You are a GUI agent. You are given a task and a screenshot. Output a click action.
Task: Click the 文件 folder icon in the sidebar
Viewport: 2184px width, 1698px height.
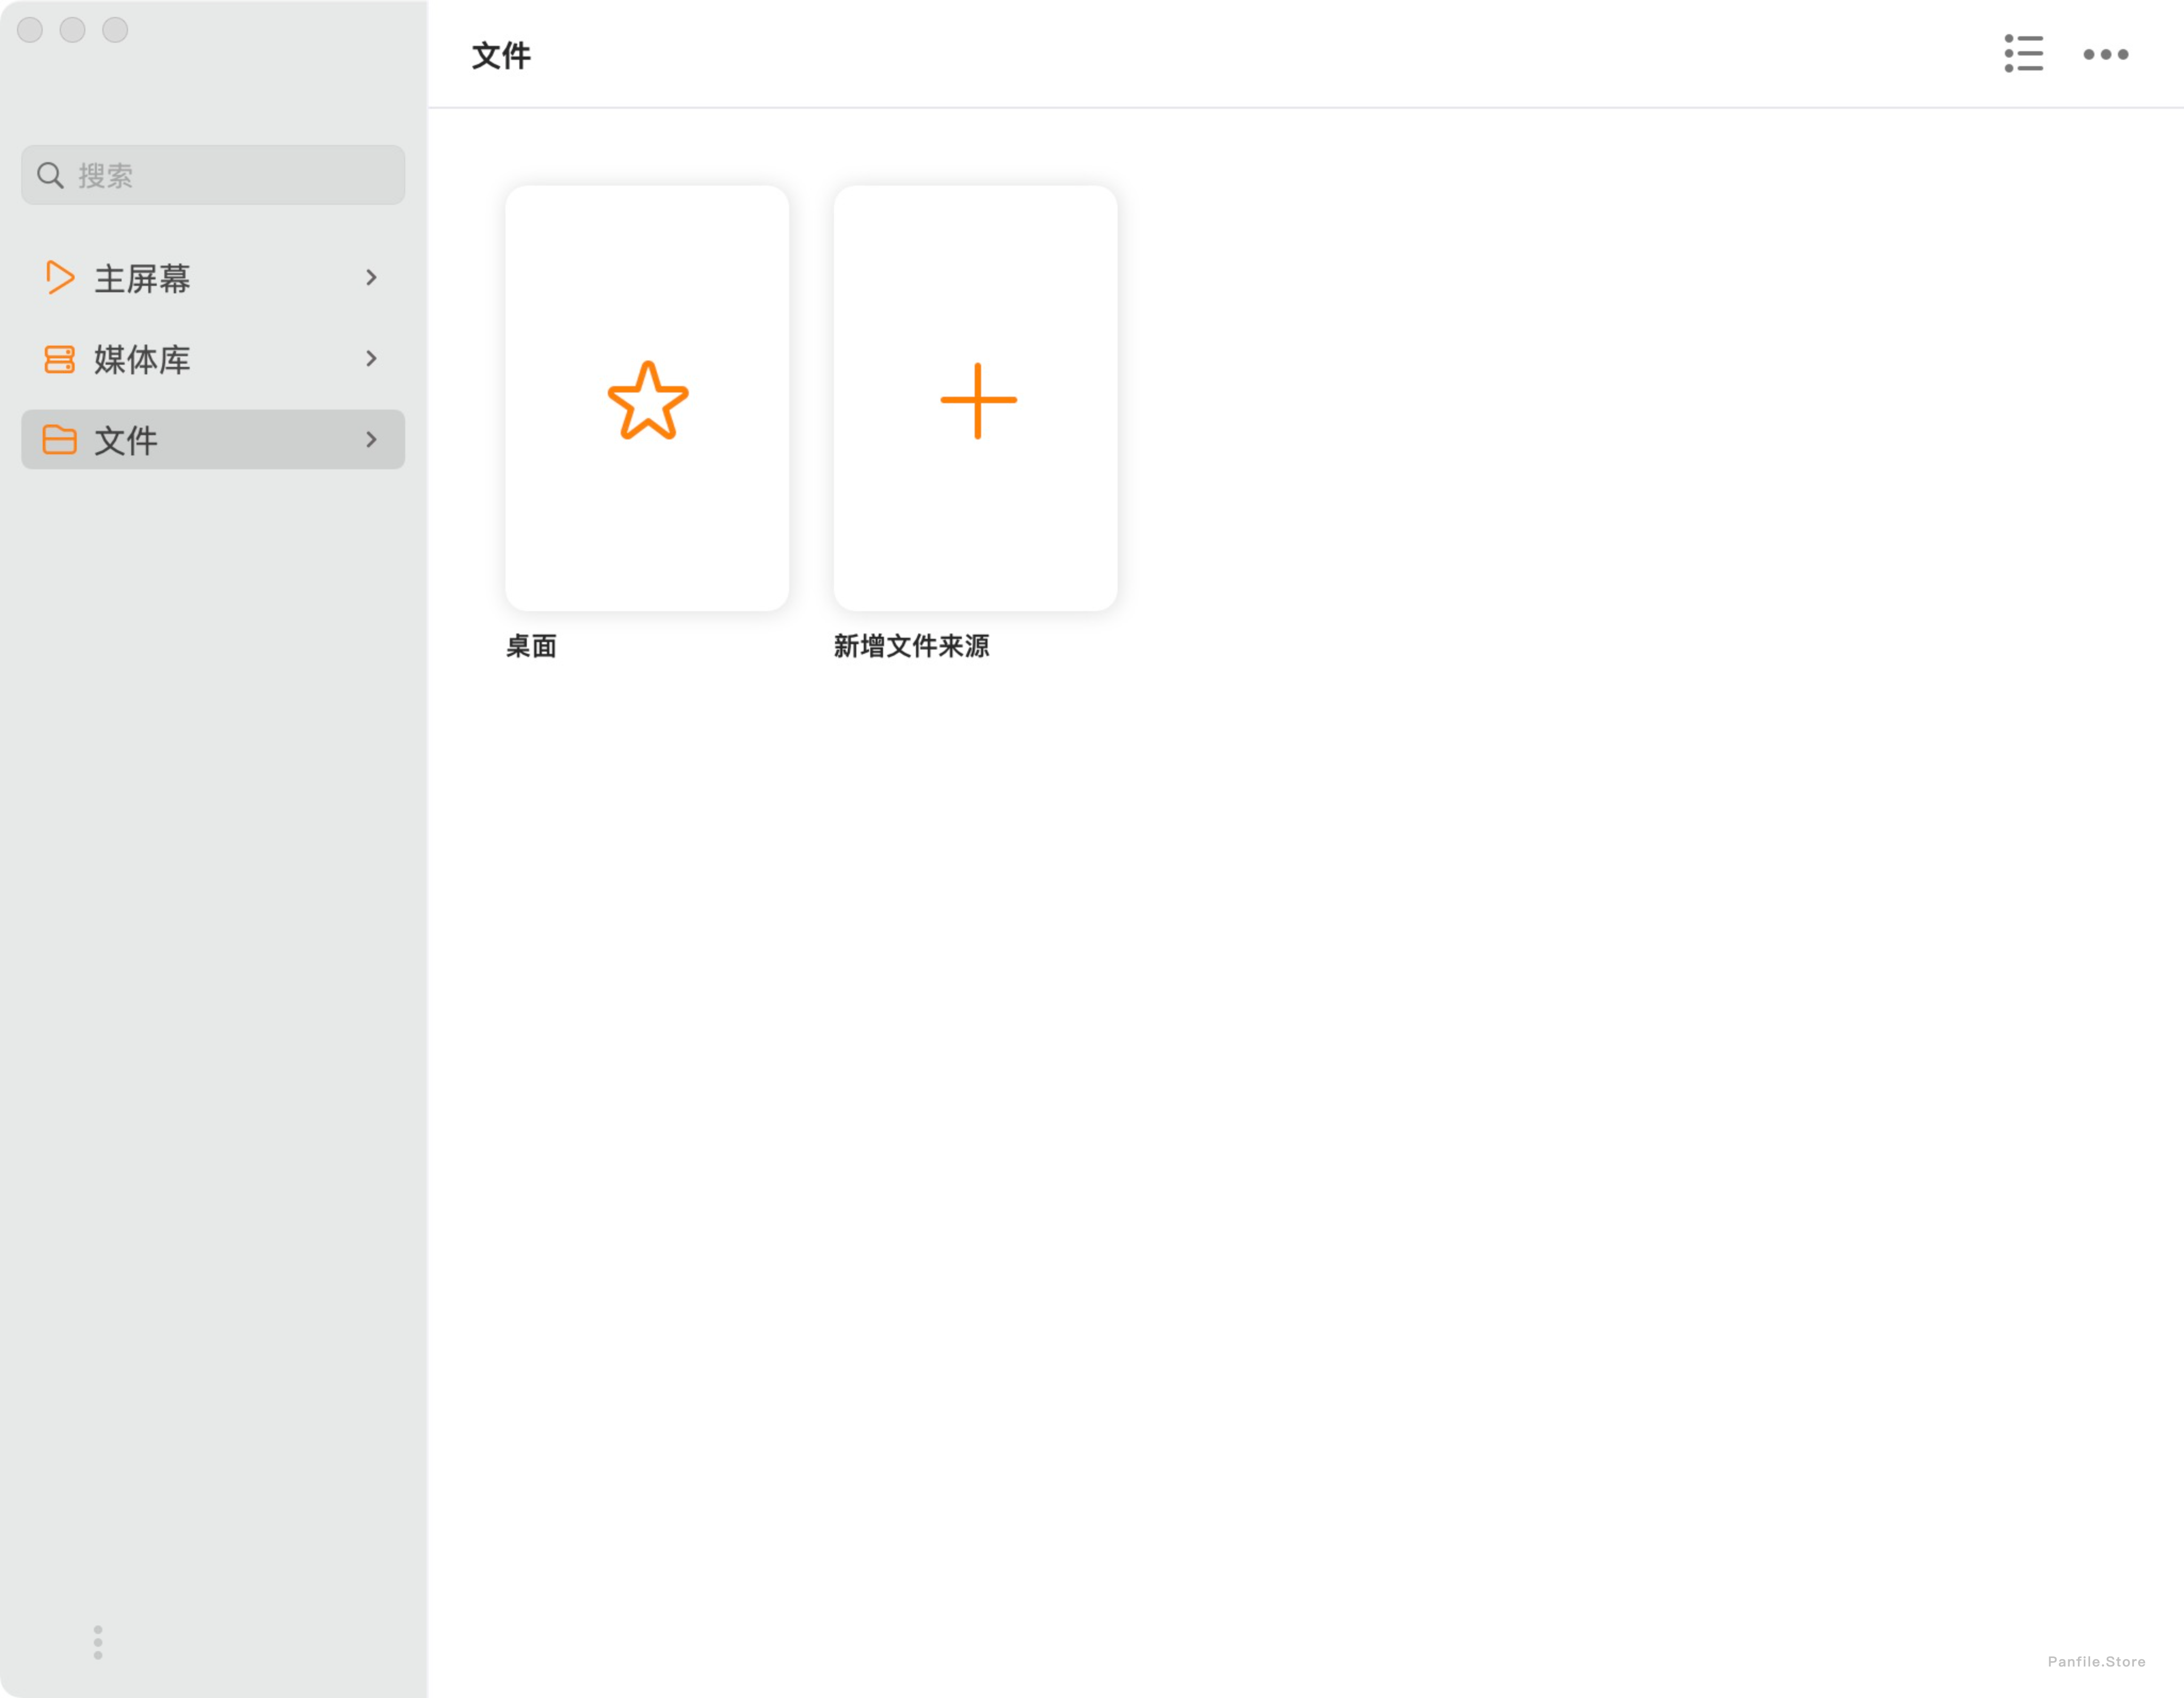click(x=59, y=439)
